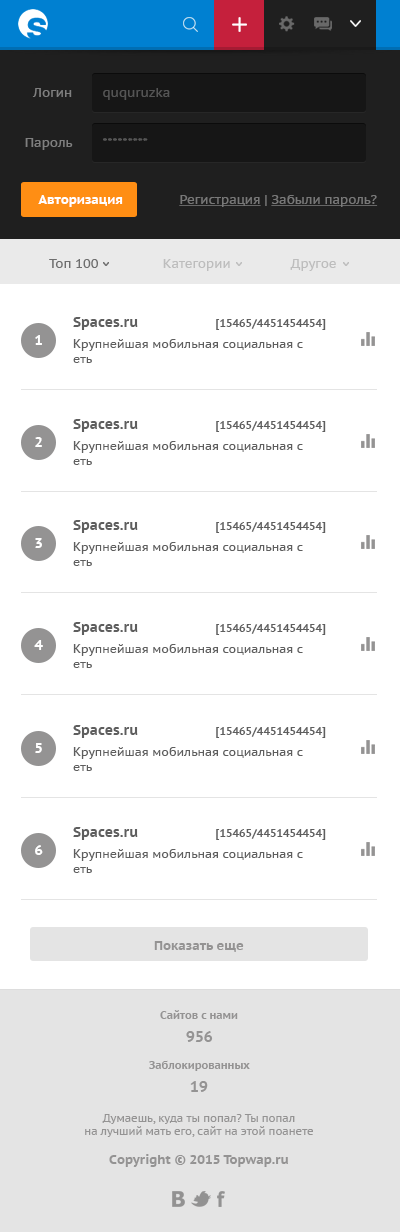View statistics icon for site ranked 1
This screenshot has height=1232, width=400.
coord(368,339)
